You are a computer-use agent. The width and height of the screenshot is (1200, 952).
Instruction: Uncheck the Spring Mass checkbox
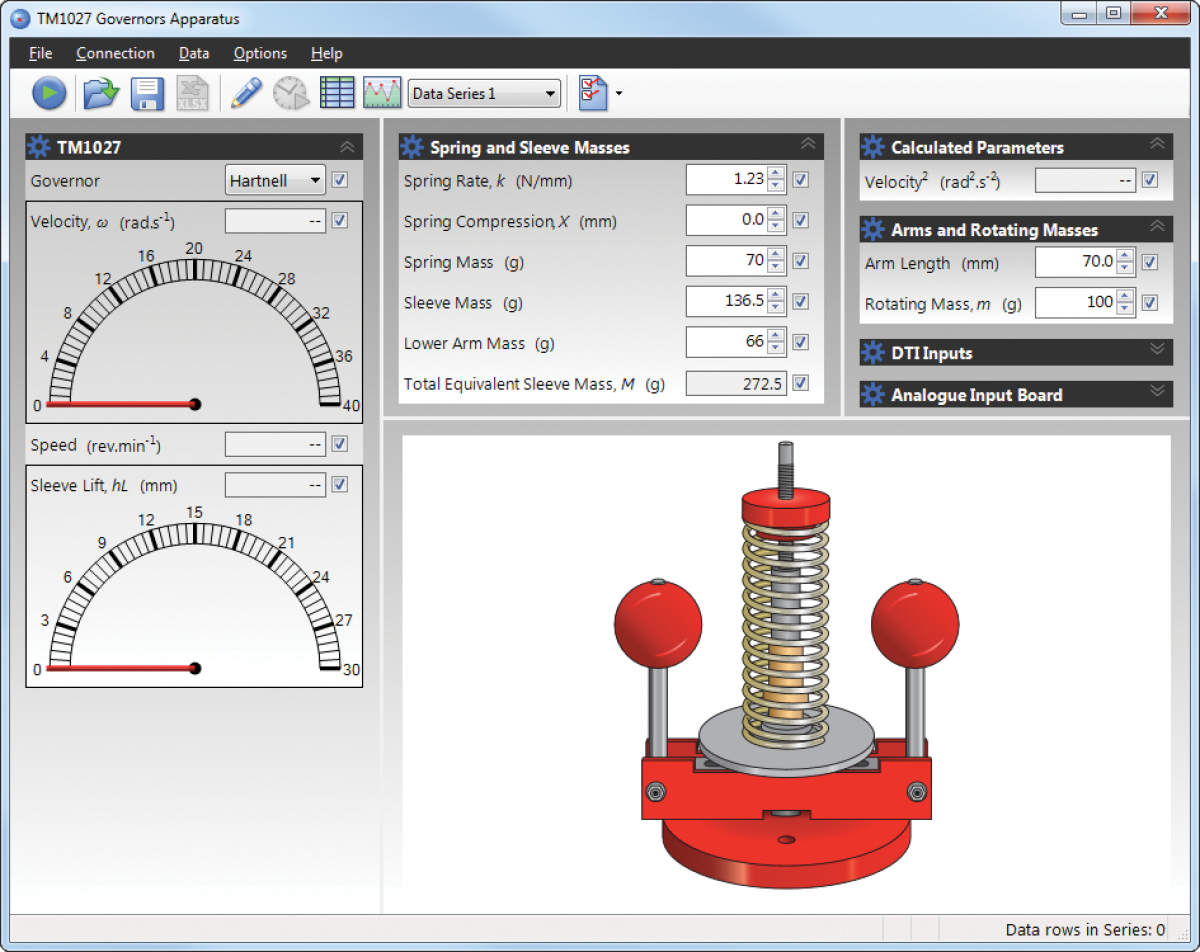click(800, 261)
